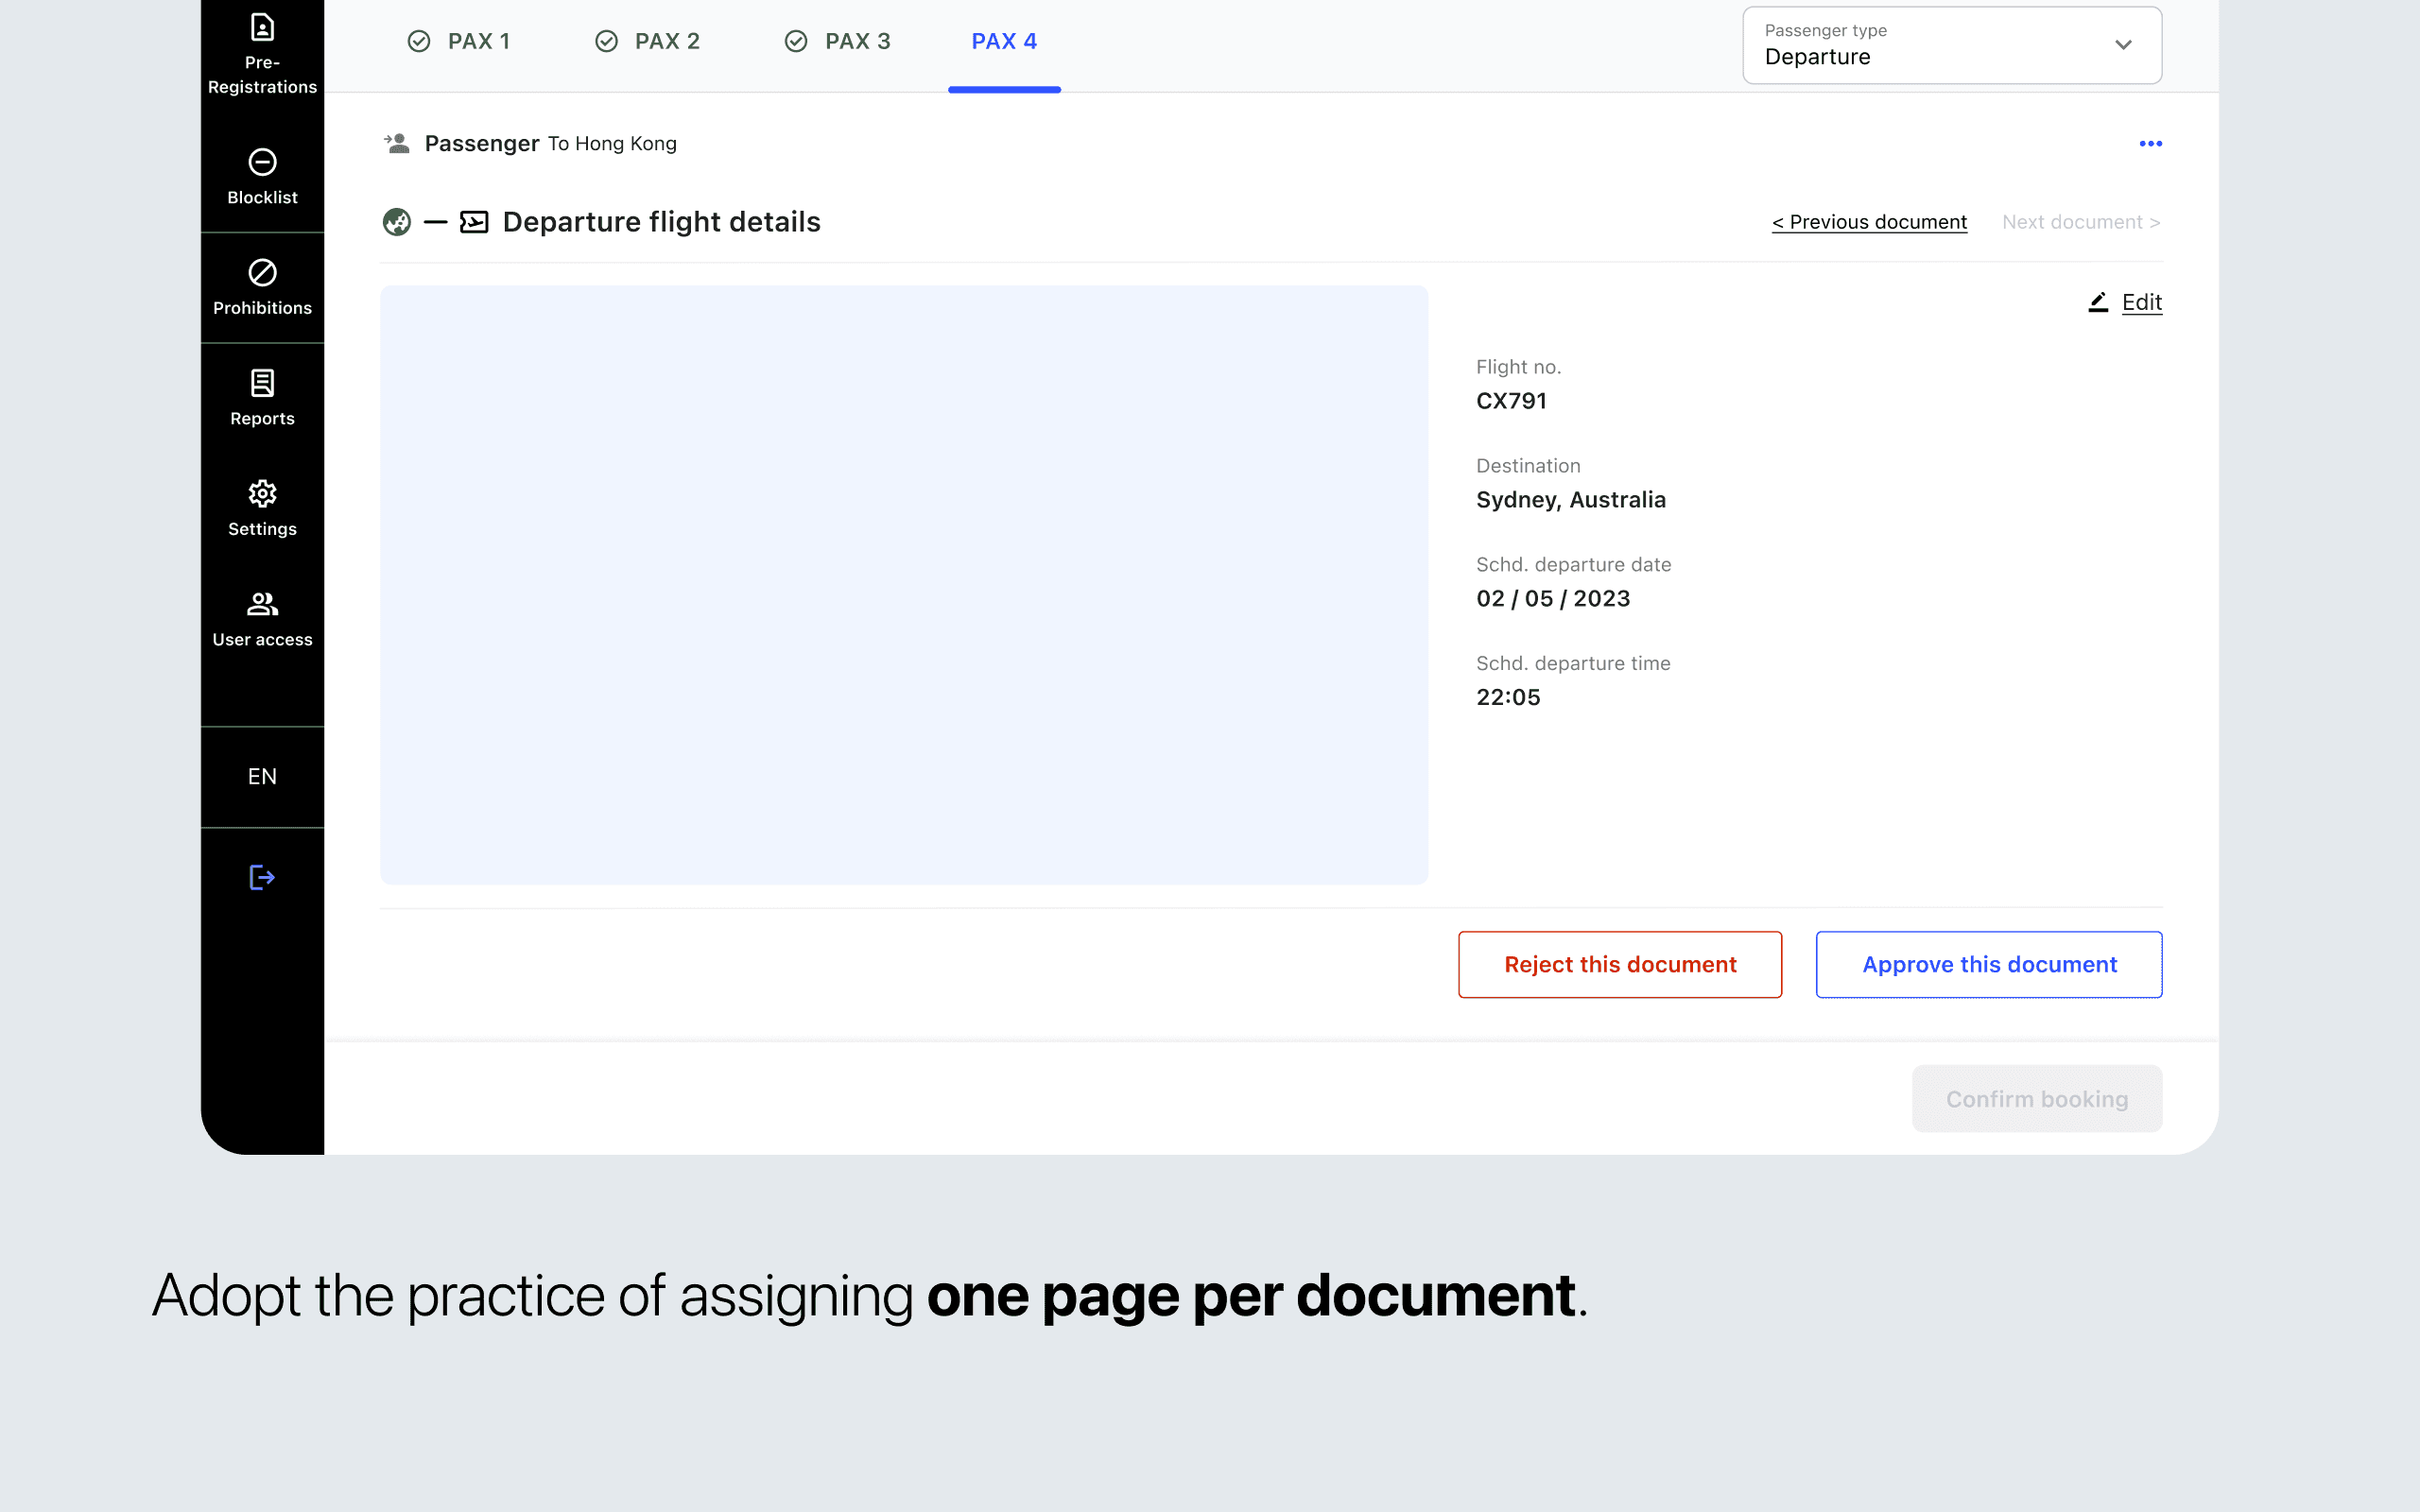The width and height of the screenshot is (2420, 1512).
Task: Select the PAX 2 tab
Action: pyautogui.click(x=648, y=42)
